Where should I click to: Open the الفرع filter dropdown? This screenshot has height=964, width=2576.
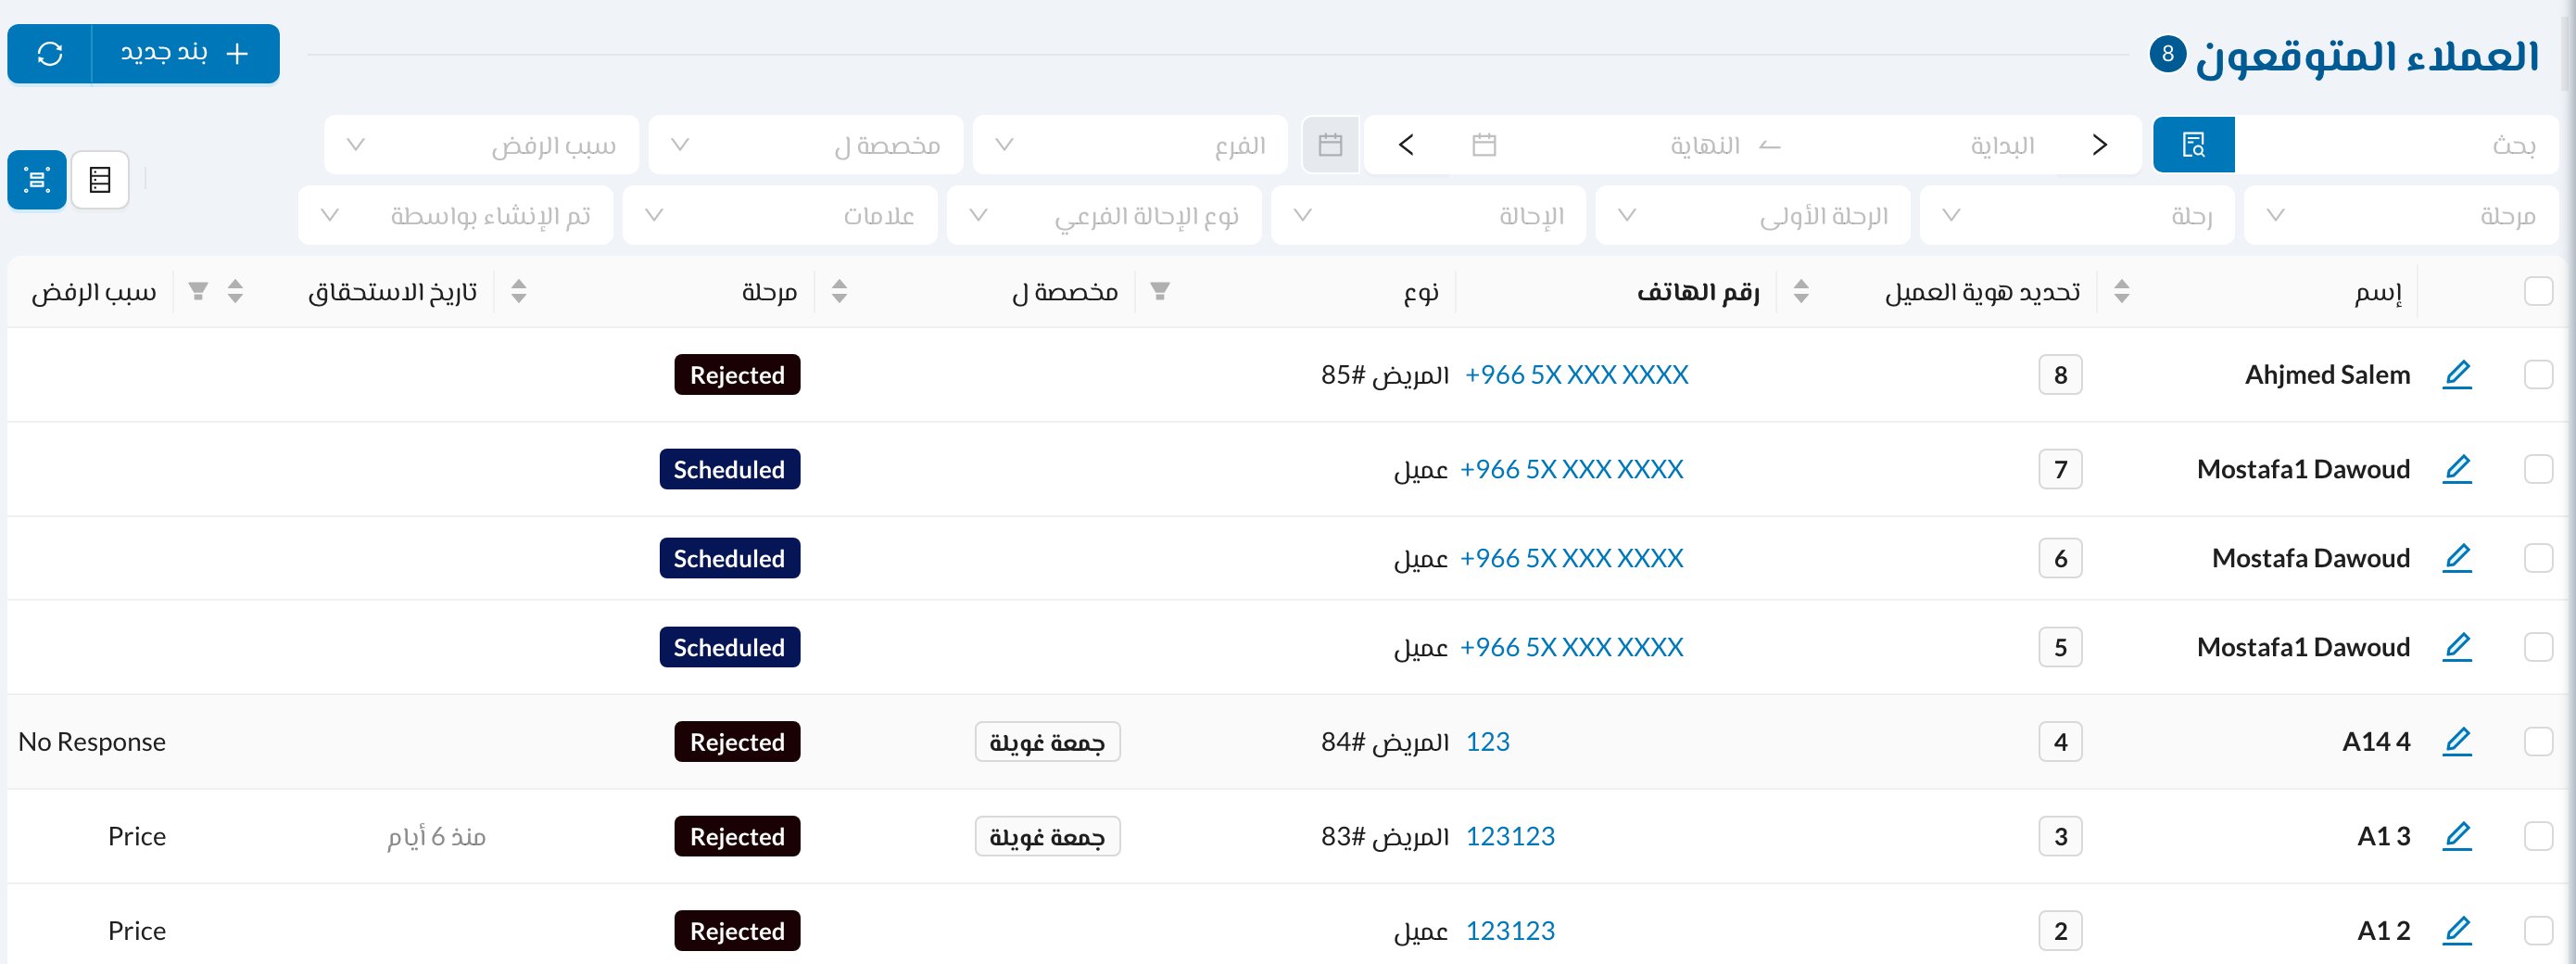pos(1130,145)
